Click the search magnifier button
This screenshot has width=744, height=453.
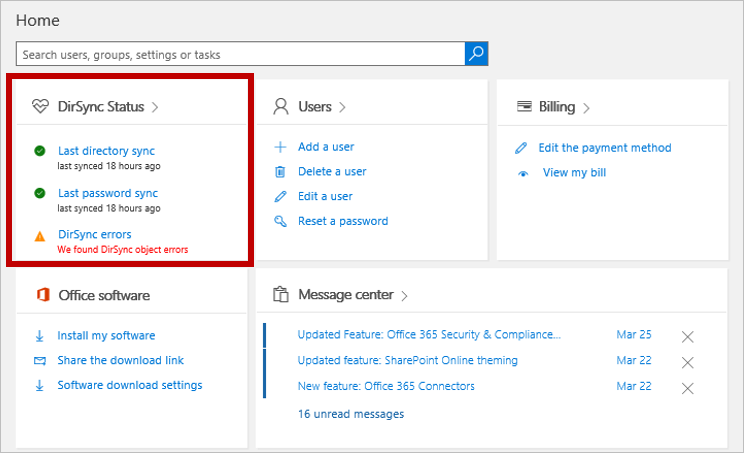476,54
